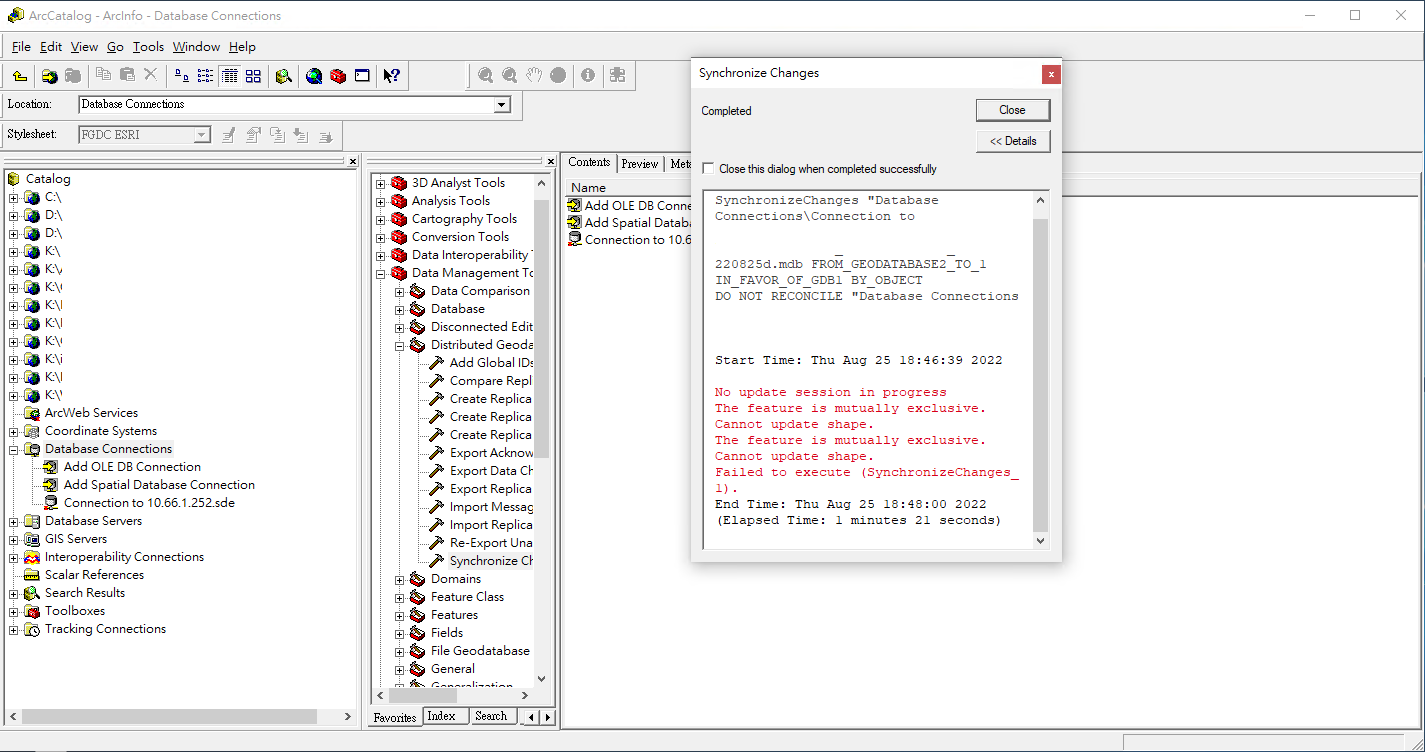Close the Catalog tree panel
The width and height of the screenshot is (1425, 752).
pos(352,161)
